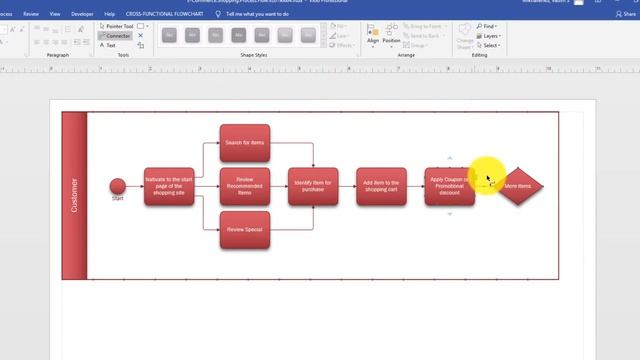The height and width of the screenshot is (360, 640).
Task: Apply the last shape style swatch
Action: [x=308, y=35]
